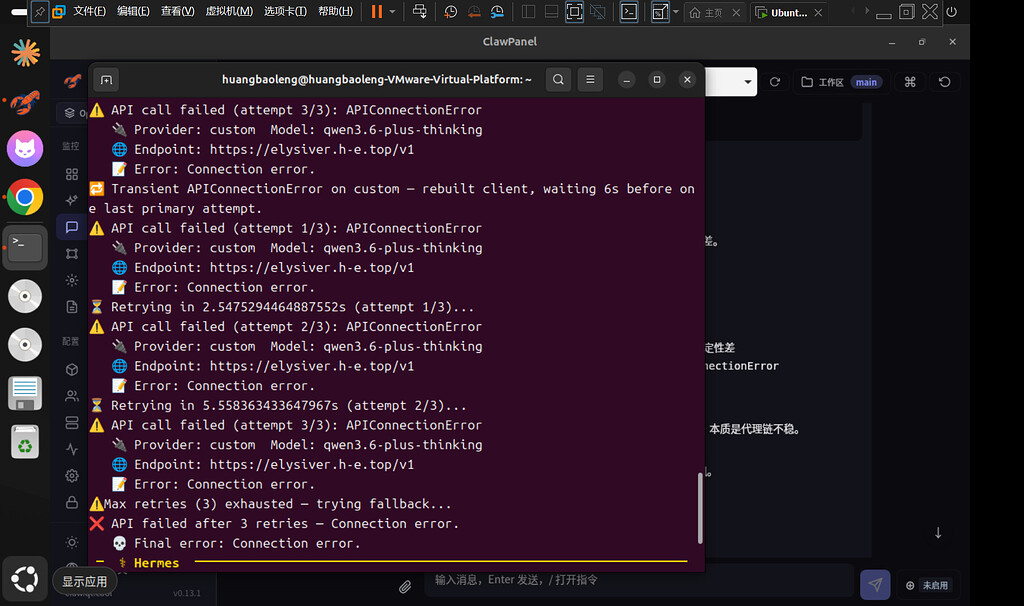Open the 虚拟机(M) menu
The height and width of the screenshot is (606, 1024).
(229, 12)
